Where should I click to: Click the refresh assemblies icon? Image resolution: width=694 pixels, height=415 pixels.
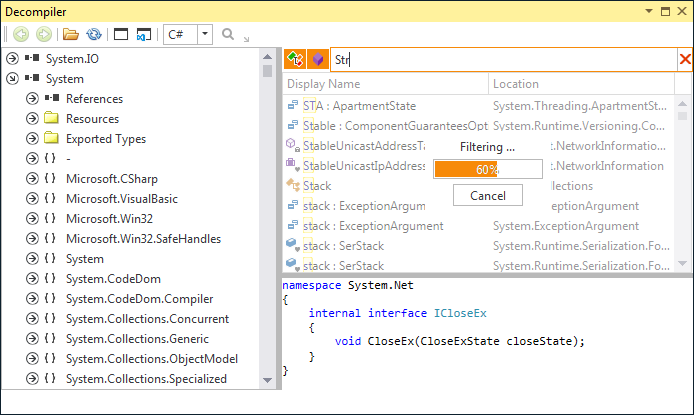[x=94, y=34]
